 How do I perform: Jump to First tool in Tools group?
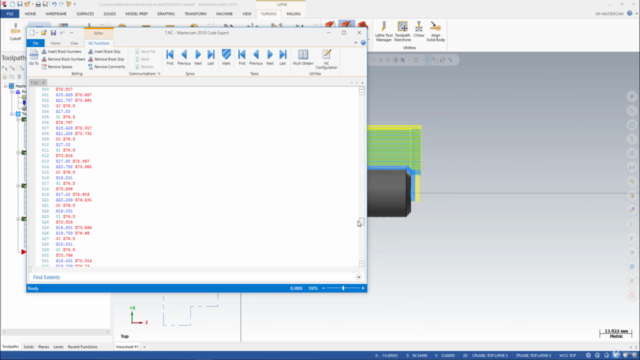242,57
